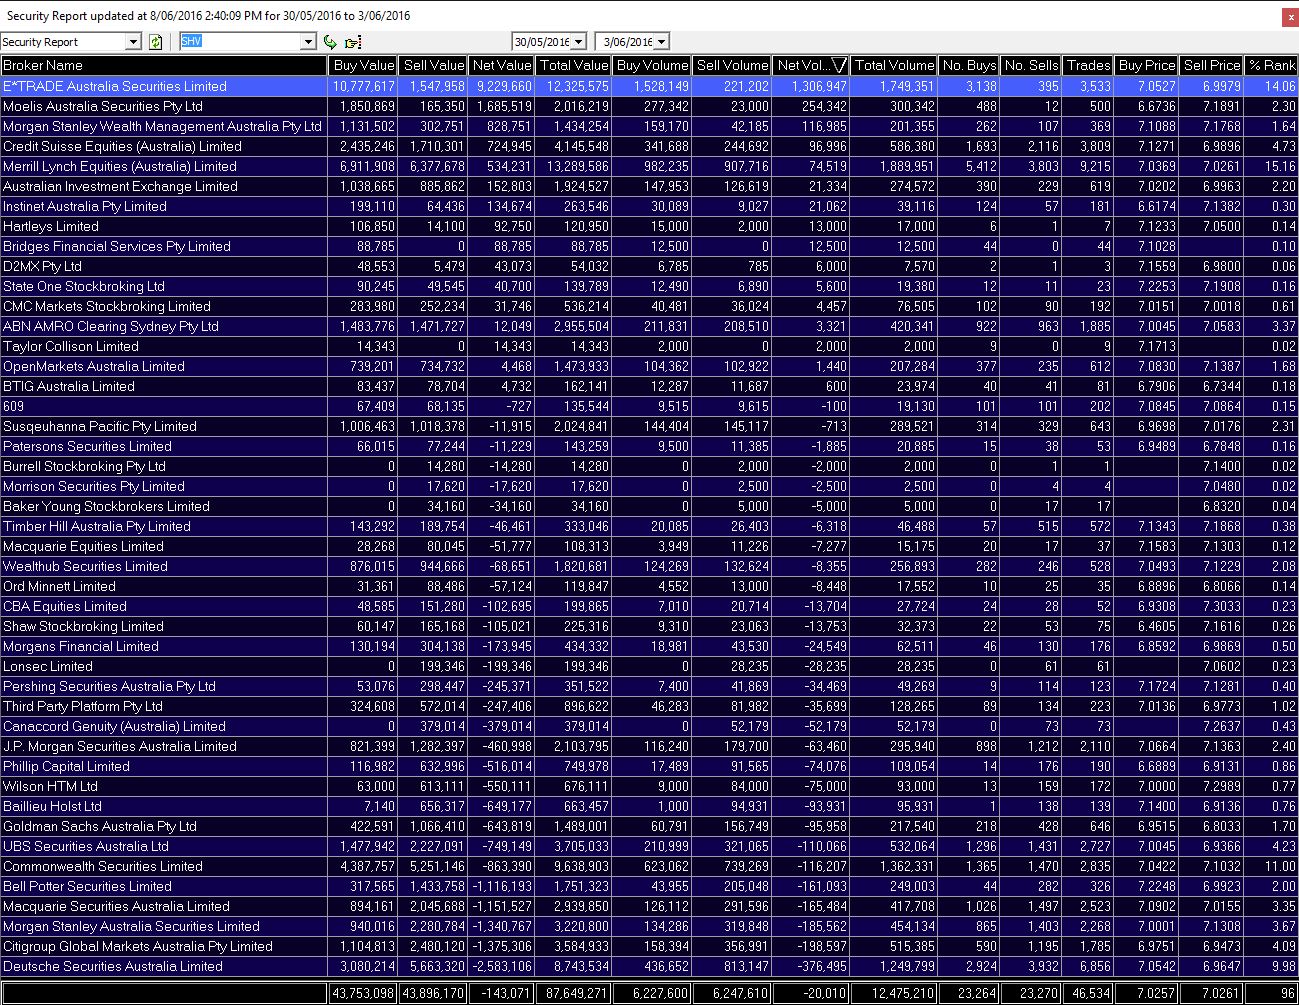Sort by Sell Price column header
This screenshot has width=1299, height=1005.
(1211, 65)
